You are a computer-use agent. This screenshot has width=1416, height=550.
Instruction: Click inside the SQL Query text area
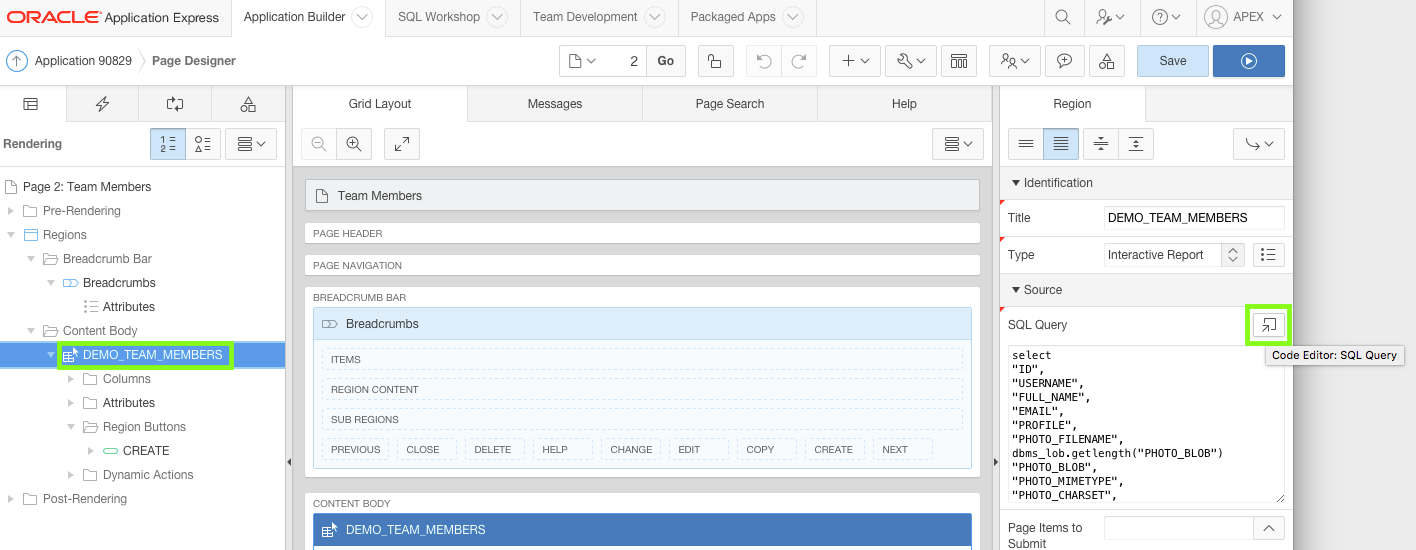pos(1146,425)
